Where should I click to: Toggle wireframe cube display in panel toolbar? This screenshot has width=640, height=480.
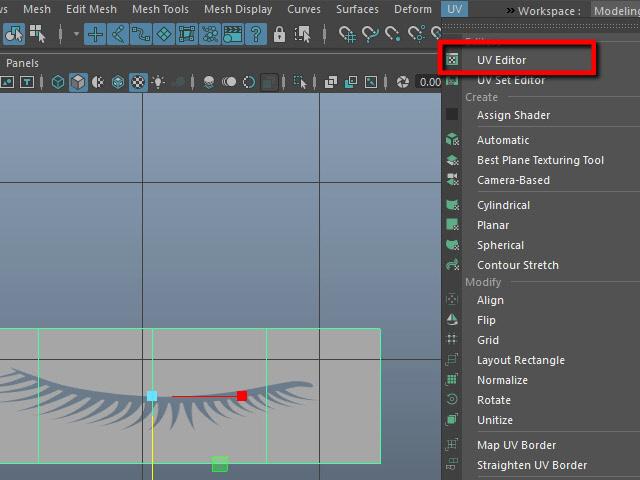[x=58, y=82]
